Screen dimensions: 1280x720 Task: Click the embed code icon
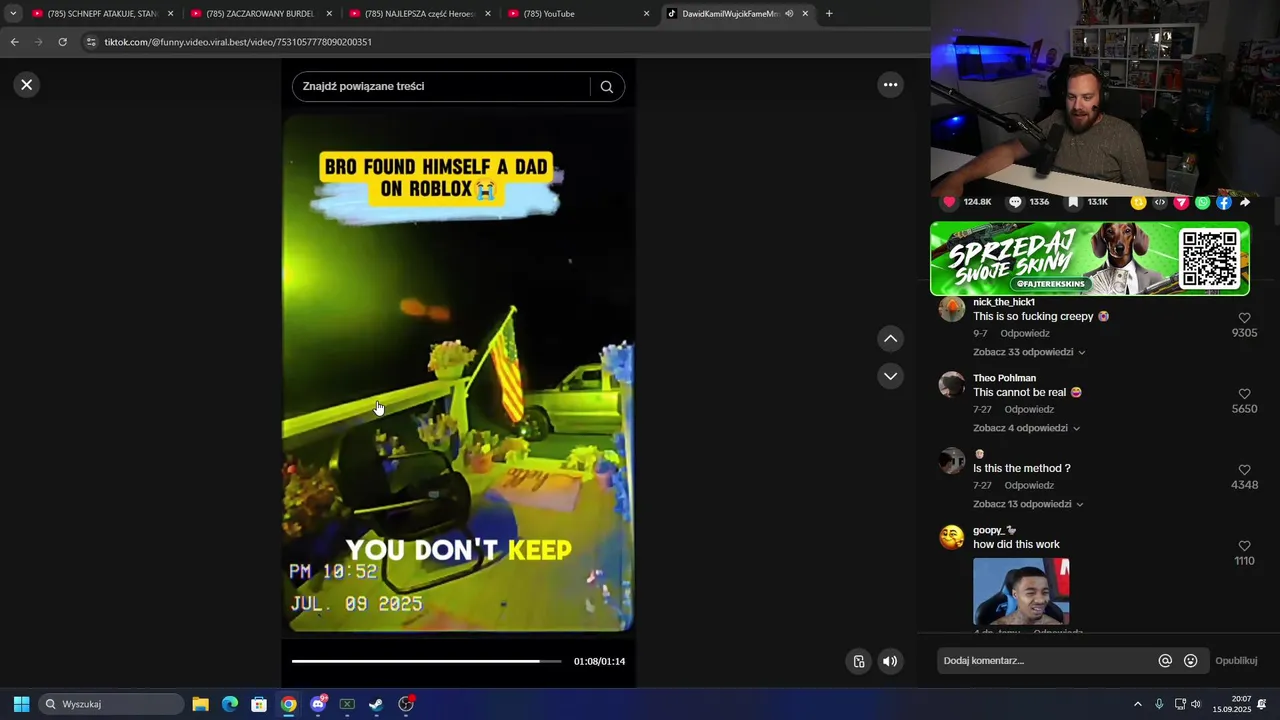(1160, 202)
